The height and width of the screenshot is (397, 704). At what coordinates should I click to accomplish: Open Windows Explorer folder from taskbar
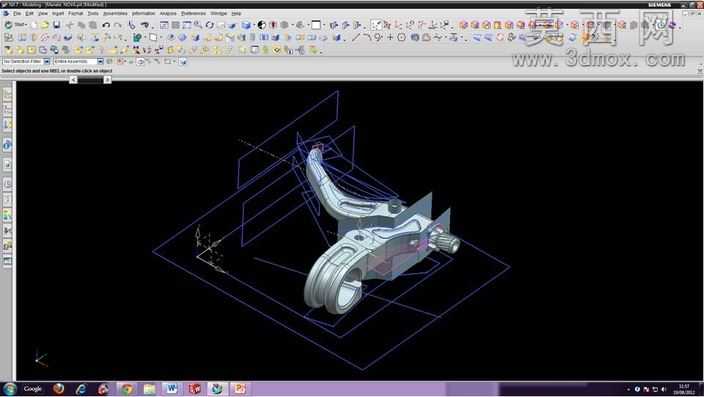[149, 389]
